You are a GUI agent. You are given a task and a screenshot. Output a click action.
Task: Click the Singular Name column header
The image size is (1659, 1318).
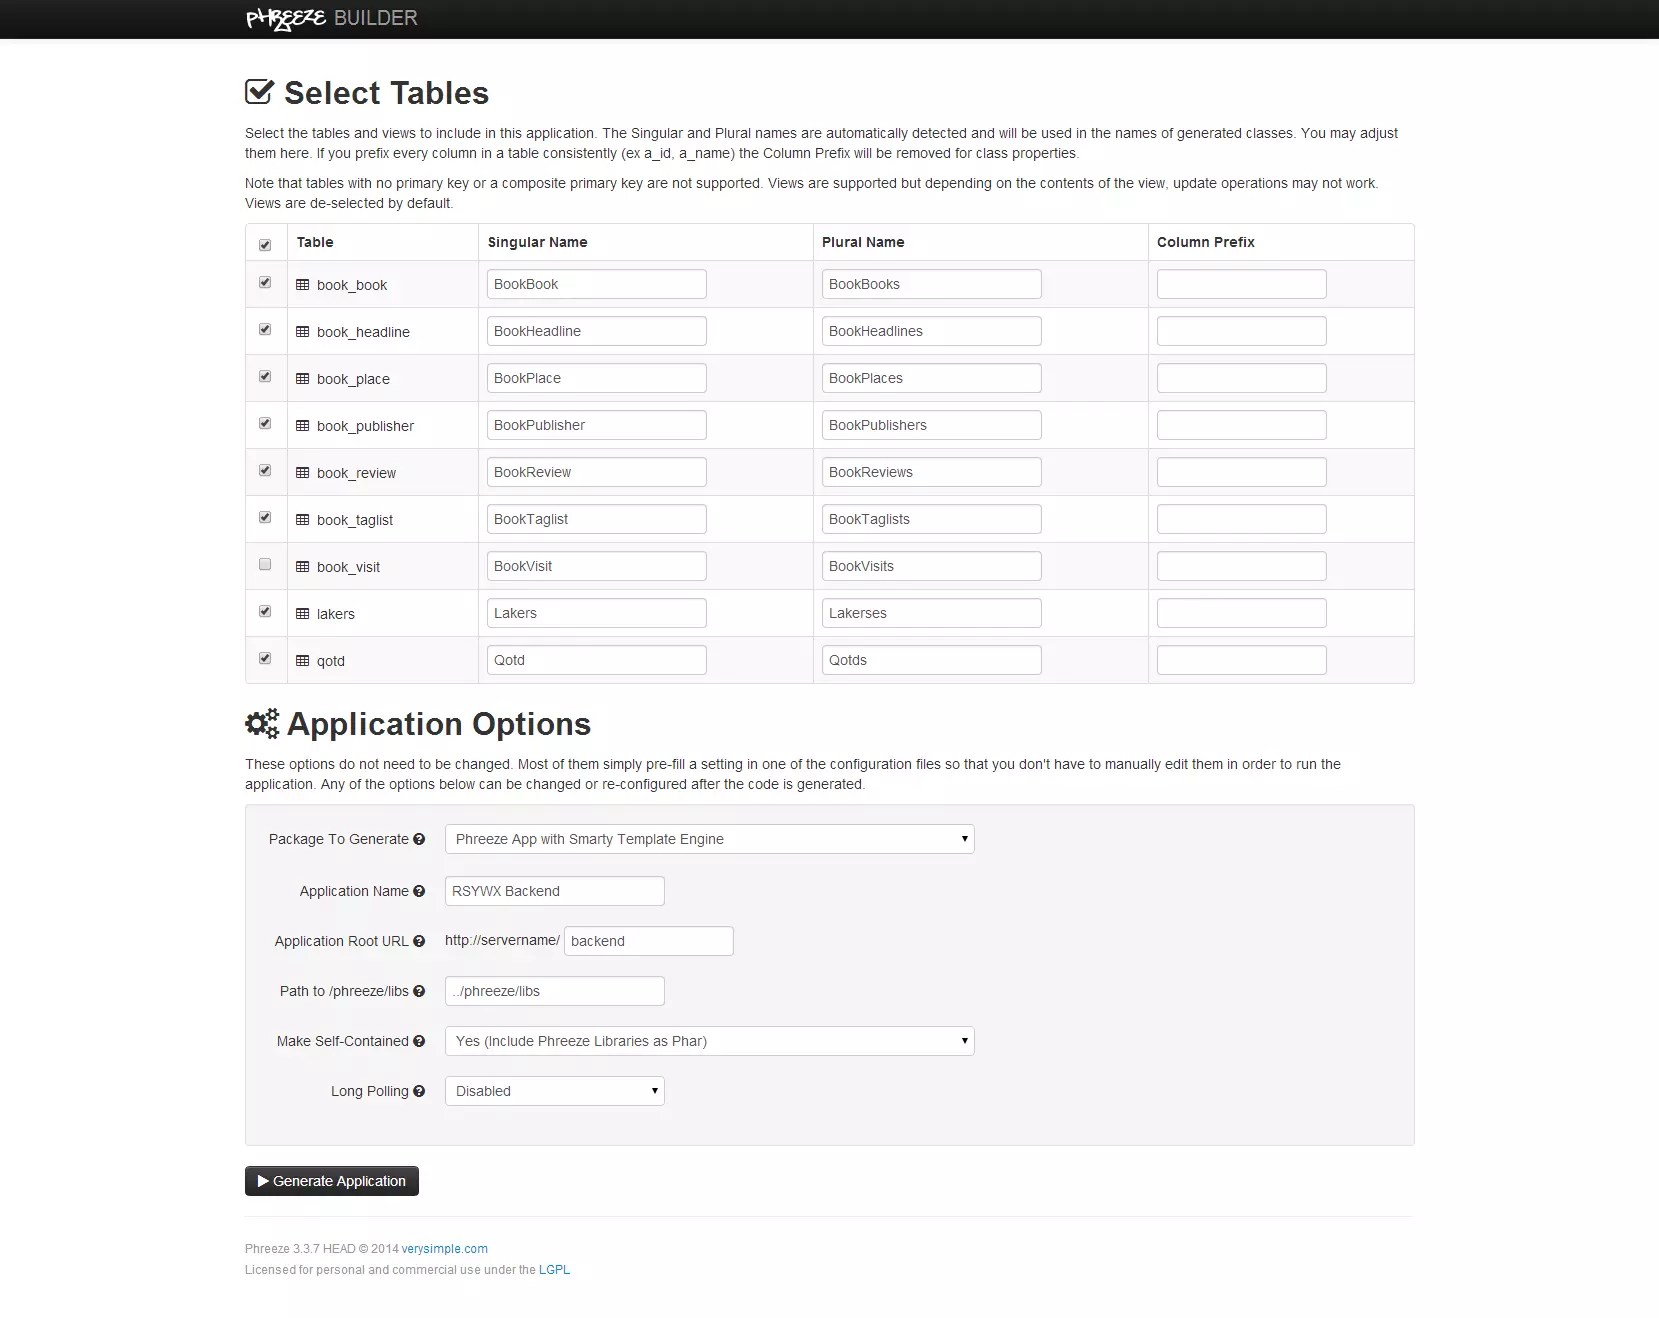pyautogui.click(x=537, y=242)
